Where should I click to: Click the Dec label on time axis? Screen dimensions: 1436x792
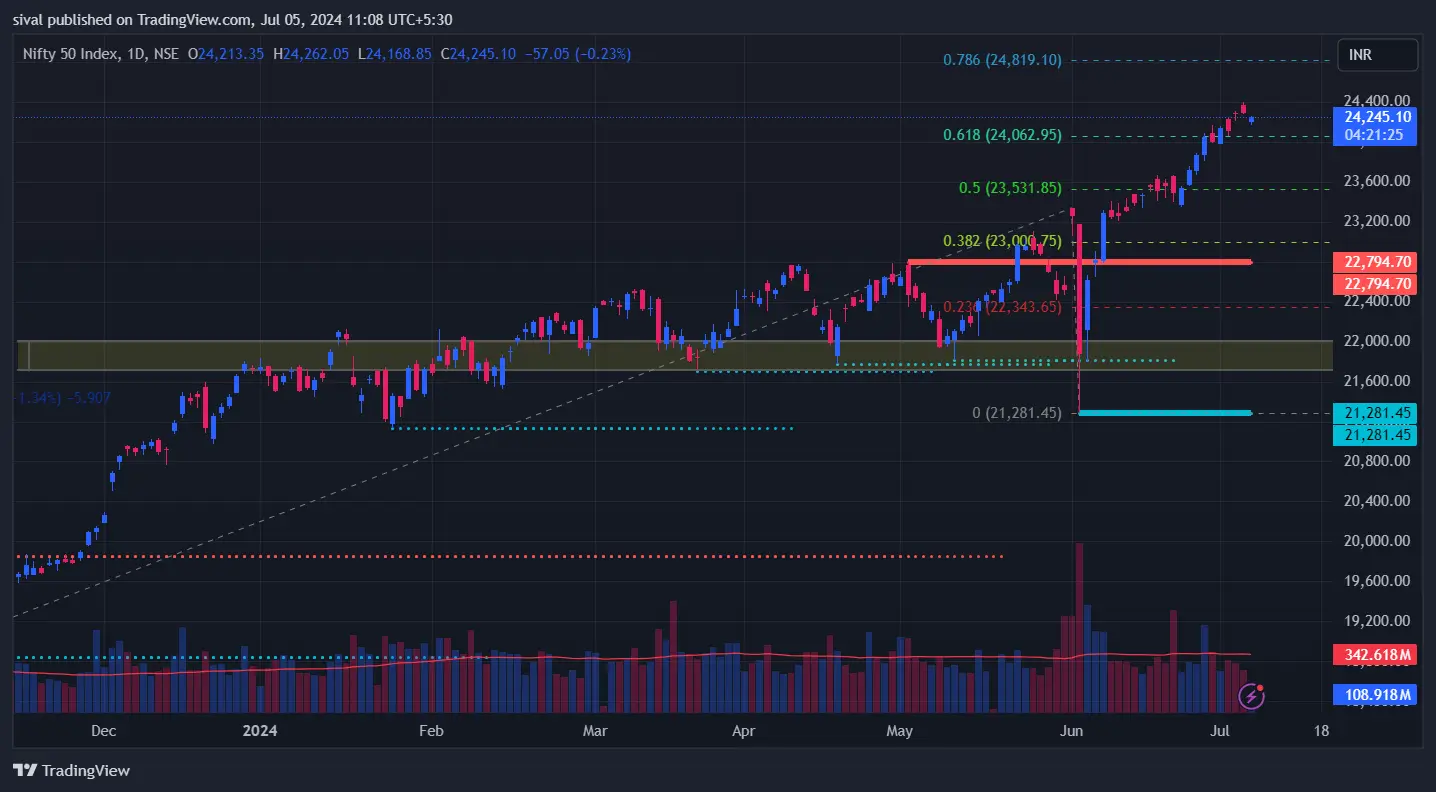(103, 731)
